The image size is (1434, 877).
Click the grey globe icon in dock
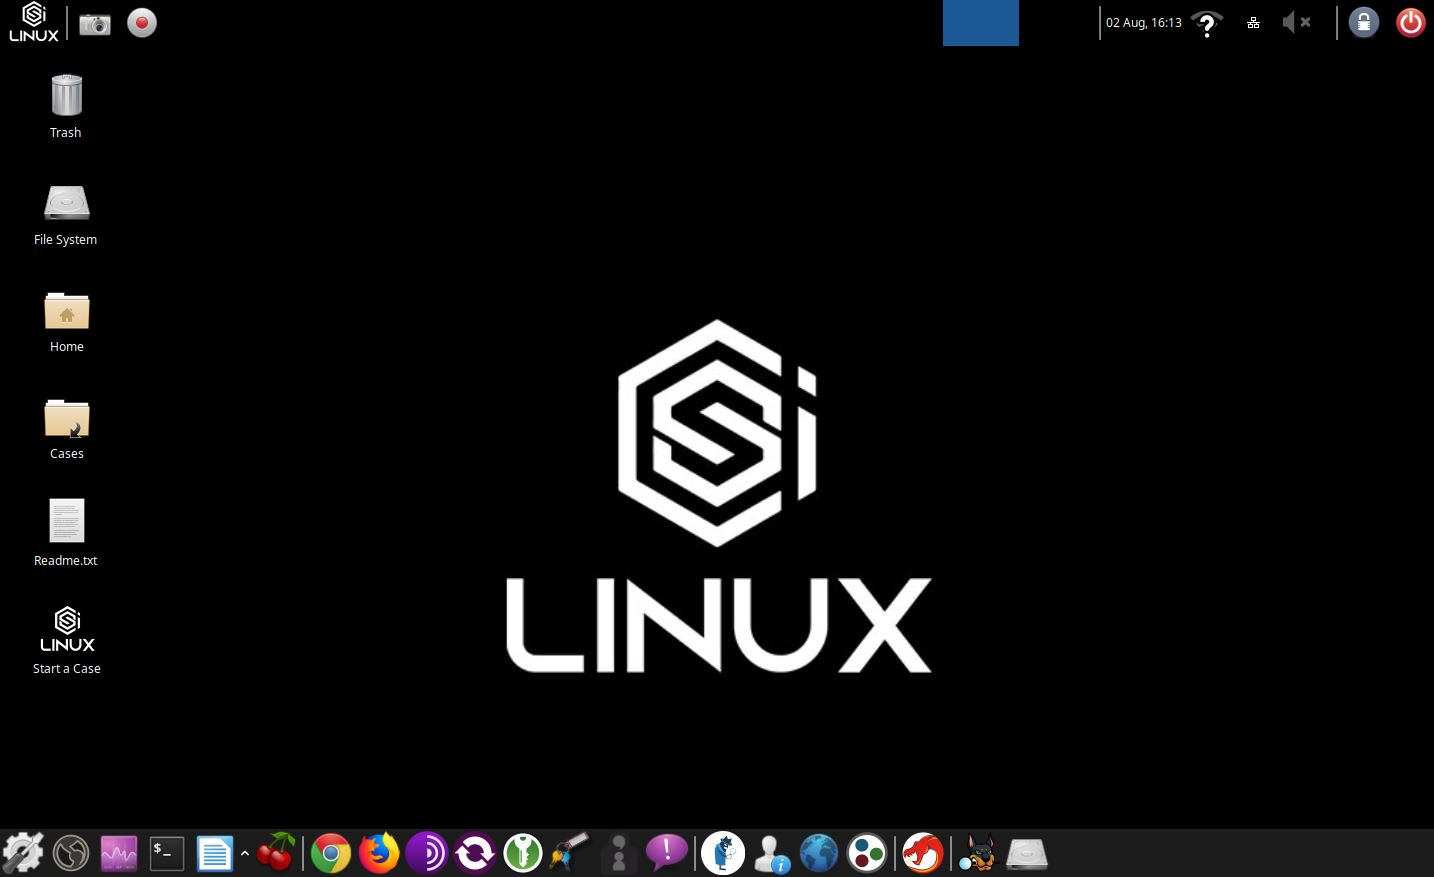(71, 853)
